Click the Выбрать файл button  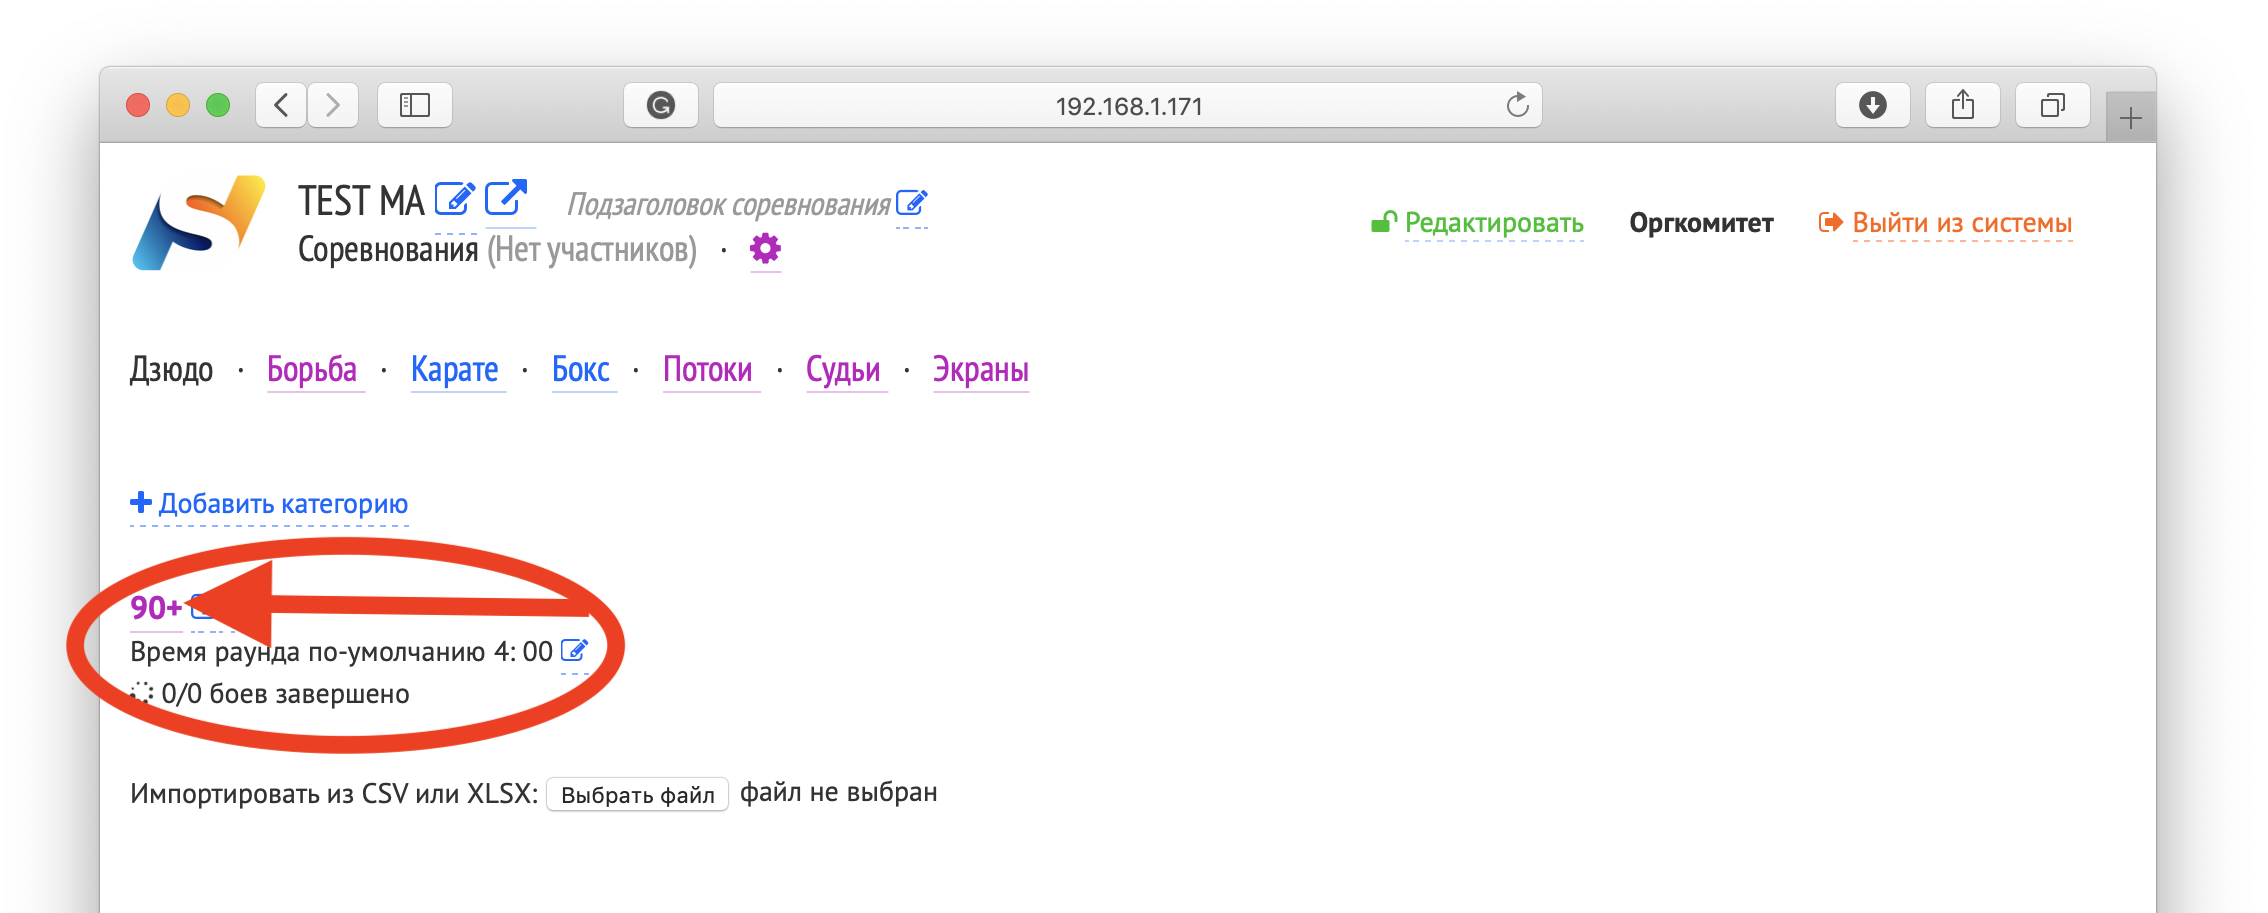click(x=637, y=794)
